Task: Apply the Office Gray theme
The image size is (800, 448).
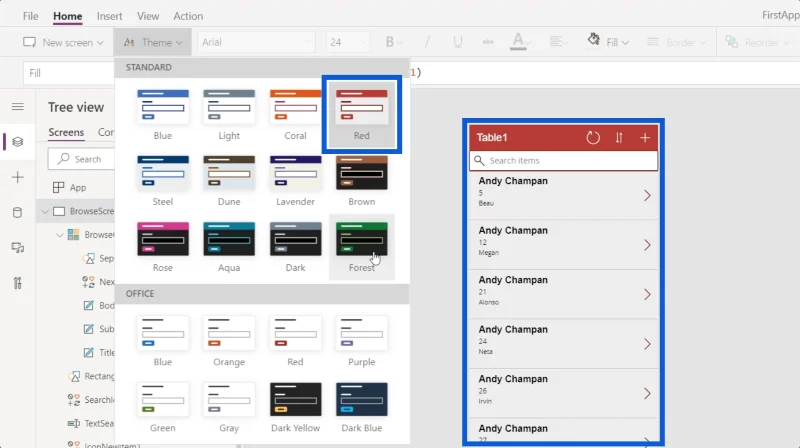Action: click(x=229, y=407)
